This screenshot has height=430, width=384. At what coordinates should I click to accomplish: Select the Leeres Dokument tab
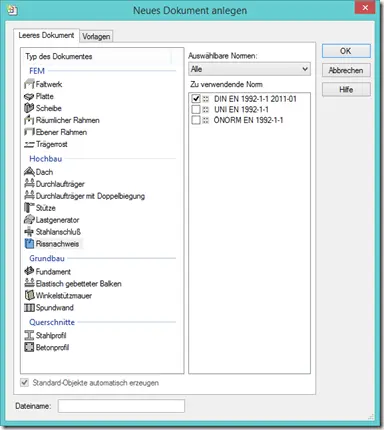[x=46, y=35]
